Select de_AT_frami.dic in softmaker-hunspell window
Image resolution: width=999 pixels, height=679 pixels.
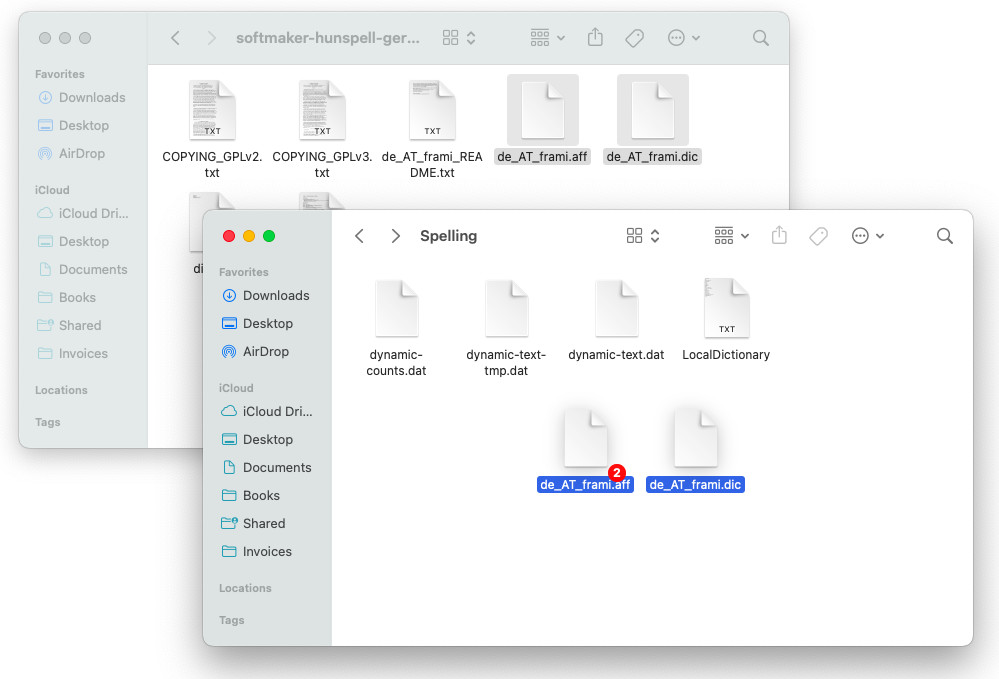coord(653,110)
